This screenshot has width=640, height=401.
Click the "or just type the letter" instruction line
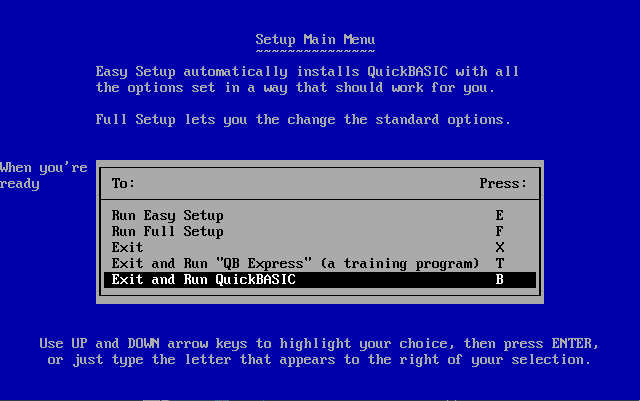click(x=319, y=360)
